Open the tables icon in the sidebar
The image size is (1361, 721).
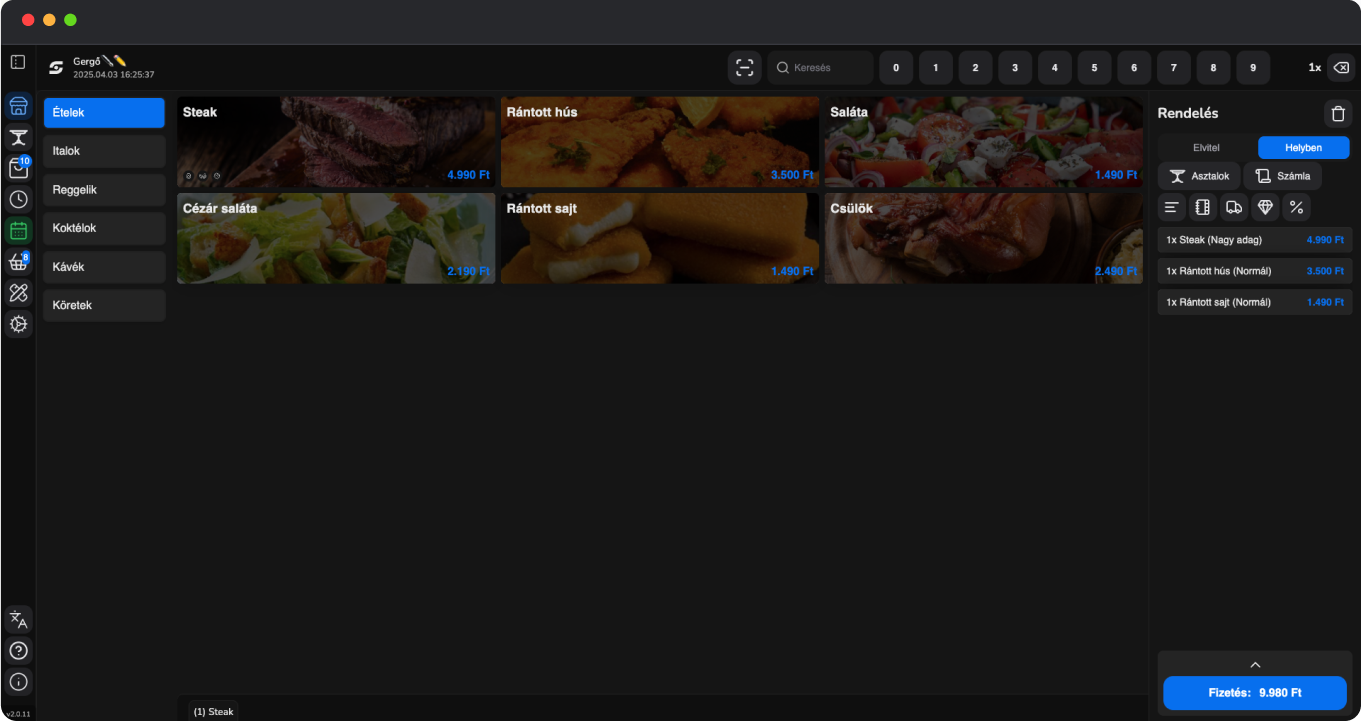click(x=18, y=138)
